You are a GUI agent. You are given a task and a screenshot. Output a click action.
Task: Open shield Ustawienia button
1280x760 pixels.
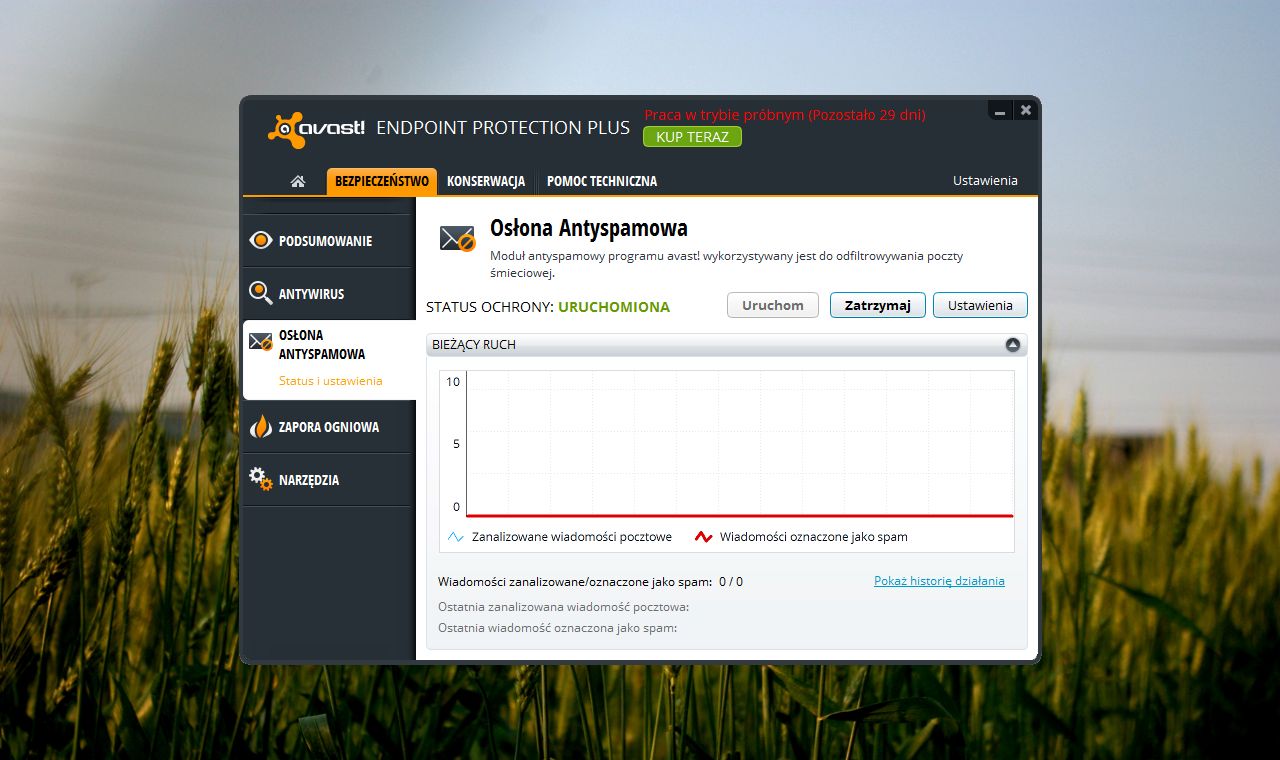coord(980,305)
